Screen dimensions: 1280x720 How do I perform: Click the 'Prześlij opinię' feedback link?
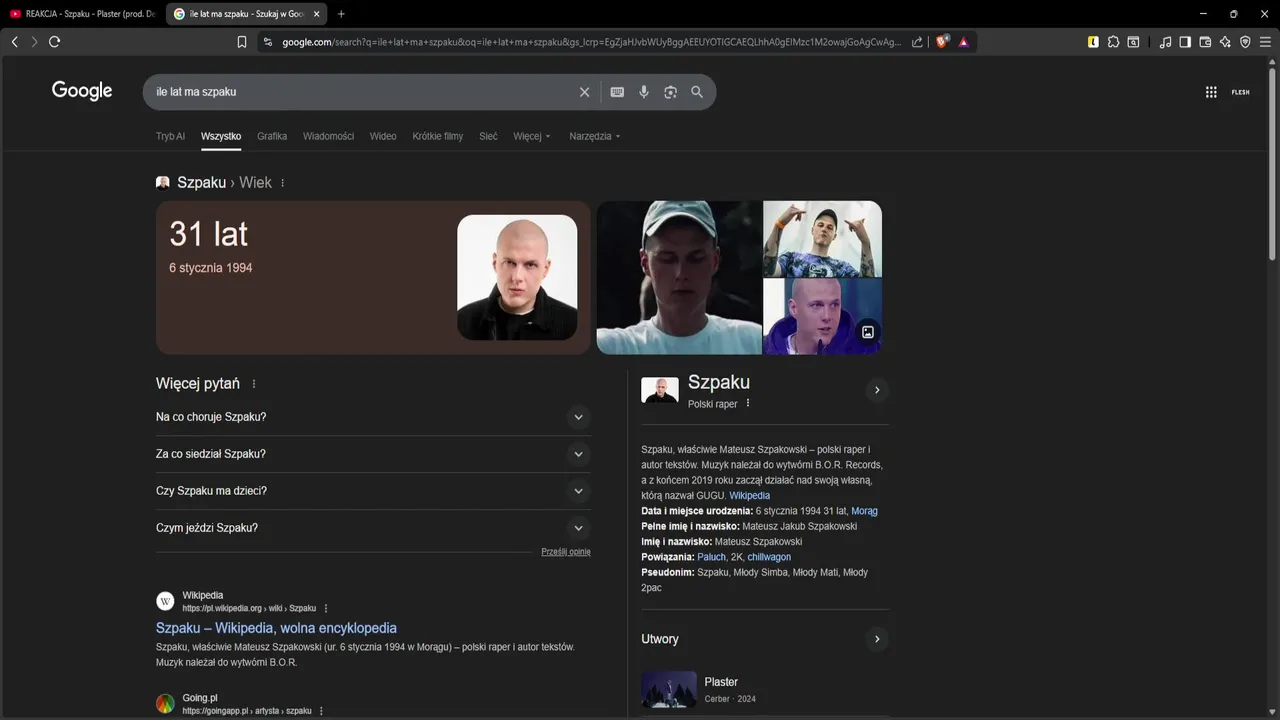(566, 552)
